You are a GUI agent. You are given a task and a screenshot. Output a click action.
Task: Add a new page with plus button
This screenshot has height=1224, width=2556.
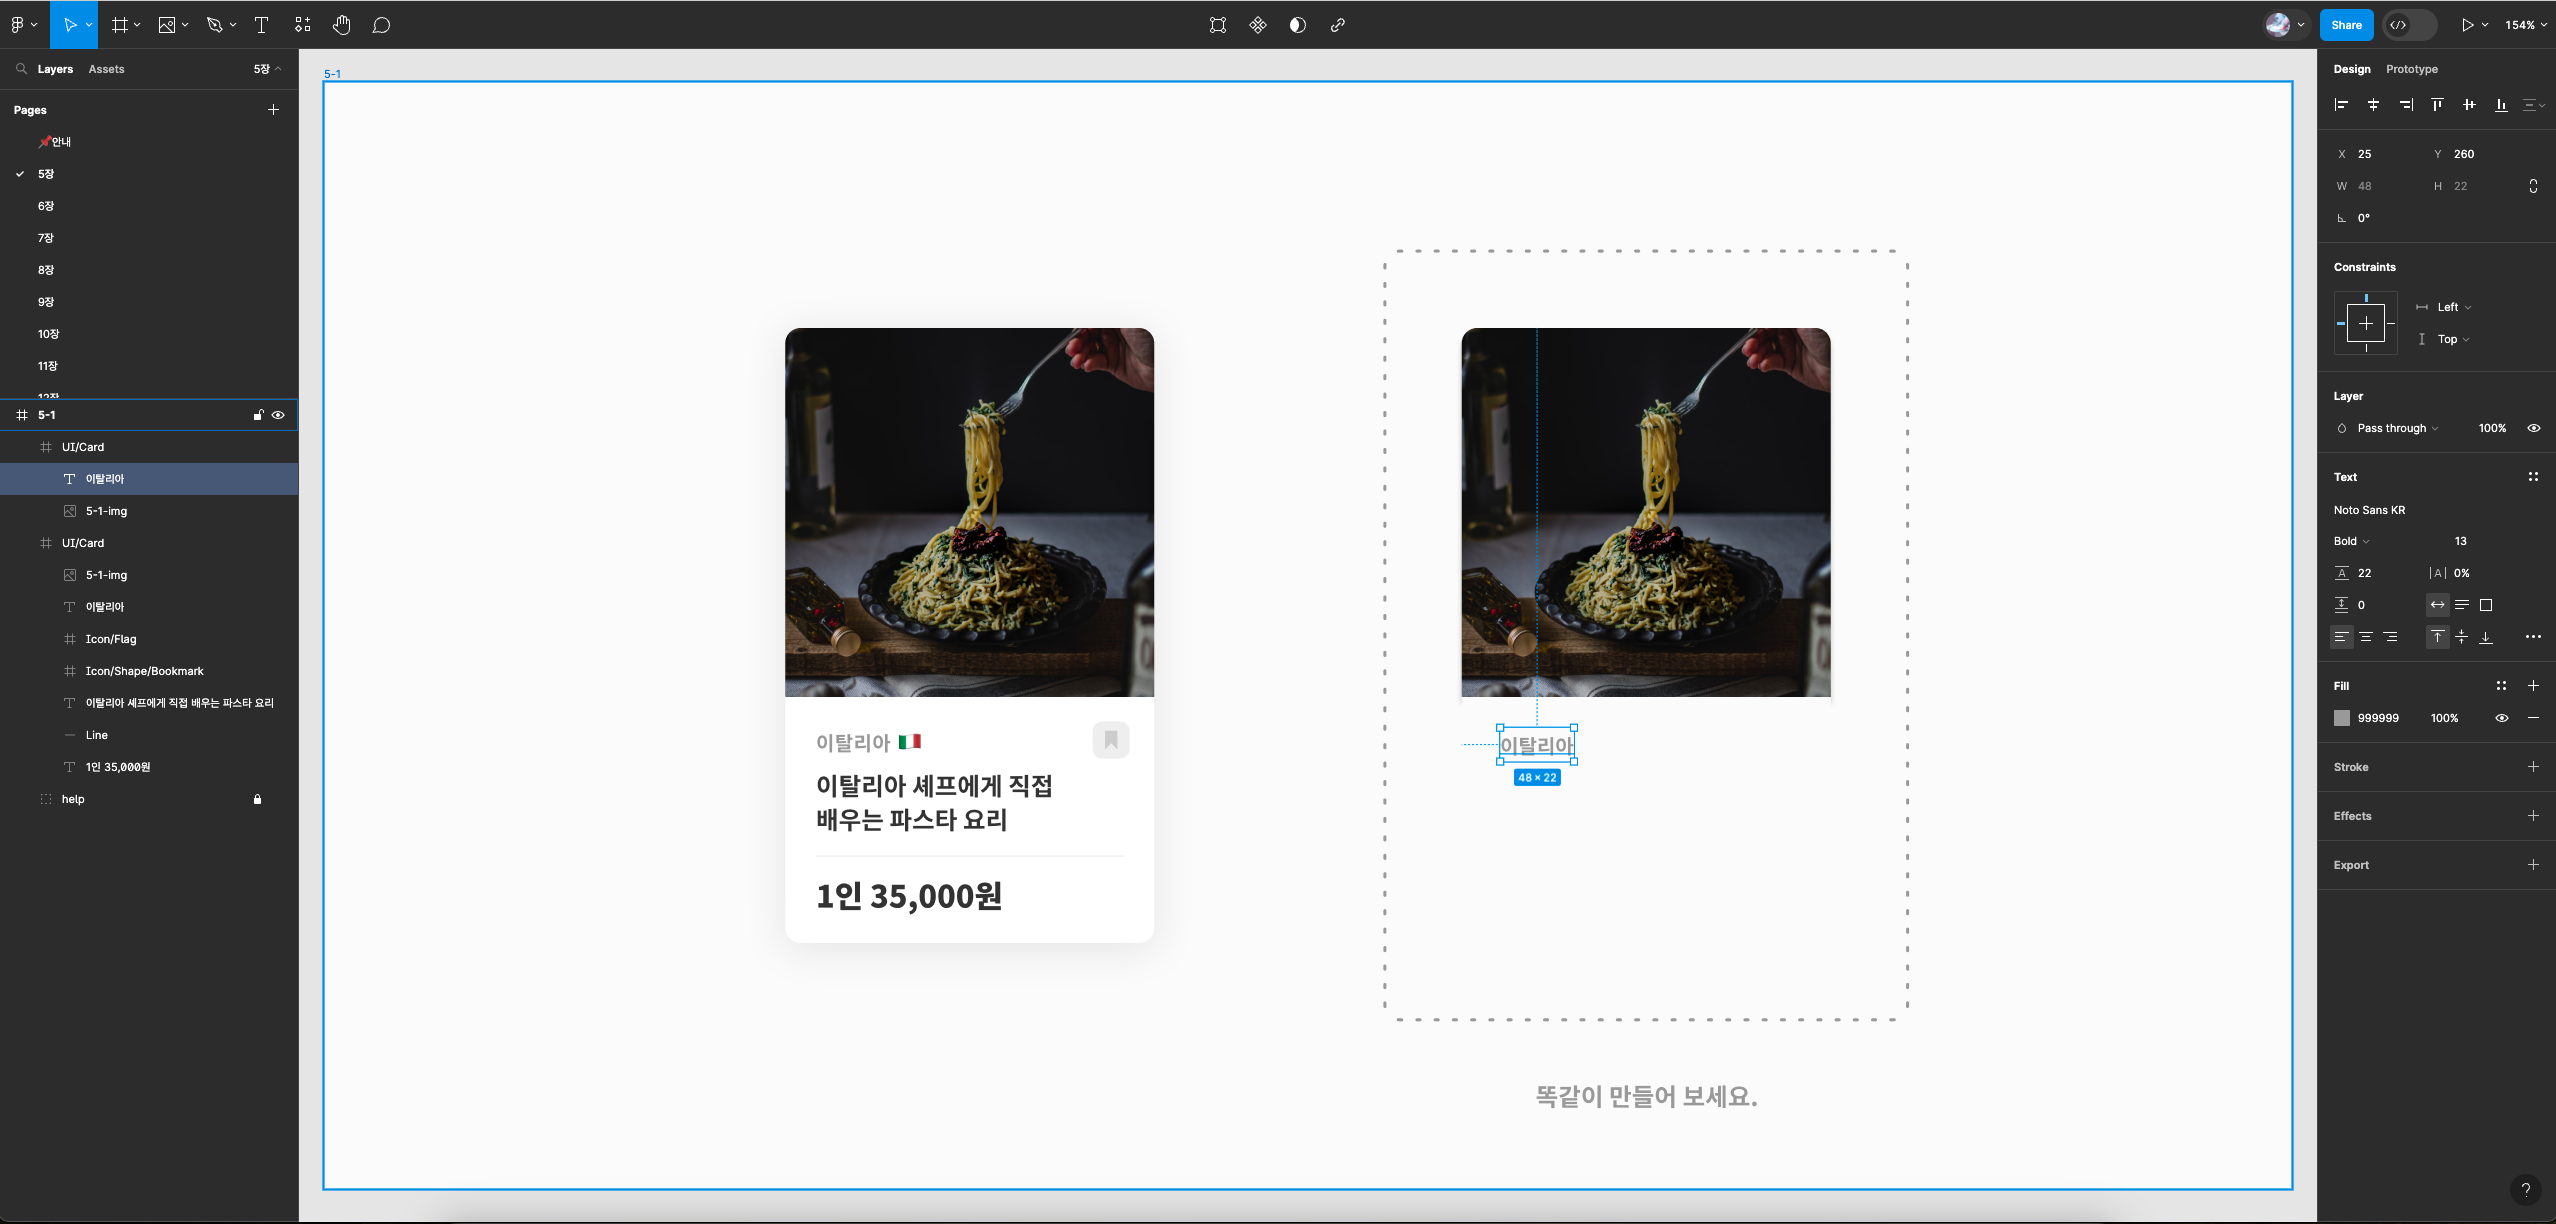273,110
